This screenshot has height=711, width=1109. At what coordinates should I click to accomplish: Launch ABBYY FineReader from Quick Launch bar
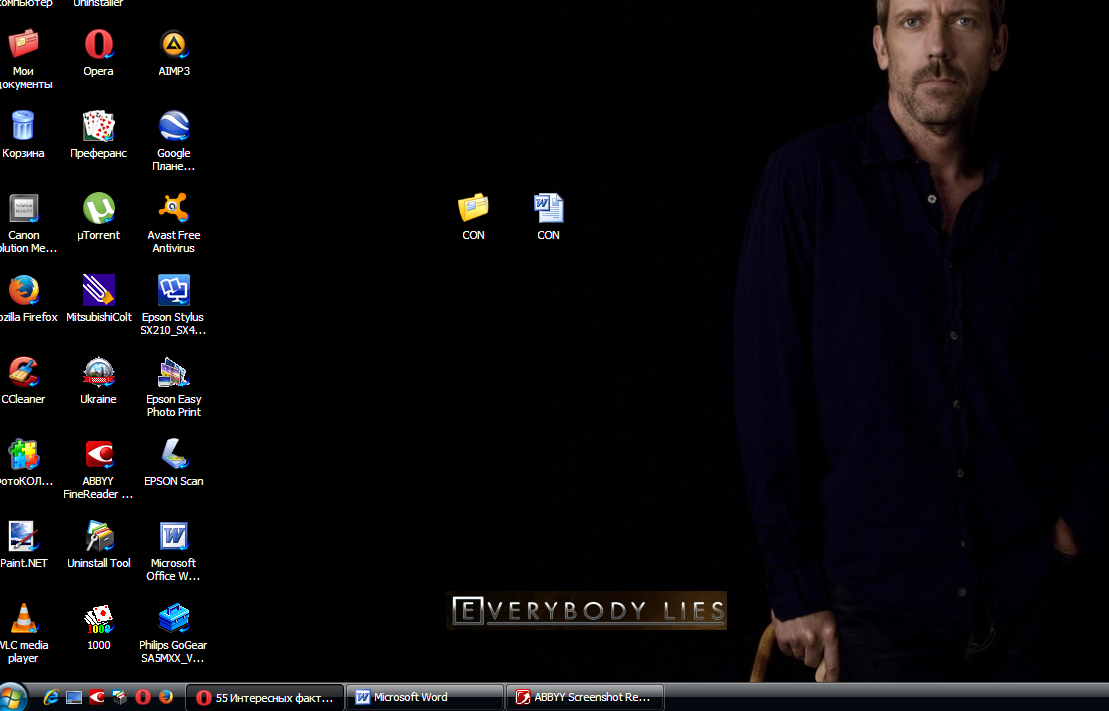pyautogui.click(x=97, y=698)
